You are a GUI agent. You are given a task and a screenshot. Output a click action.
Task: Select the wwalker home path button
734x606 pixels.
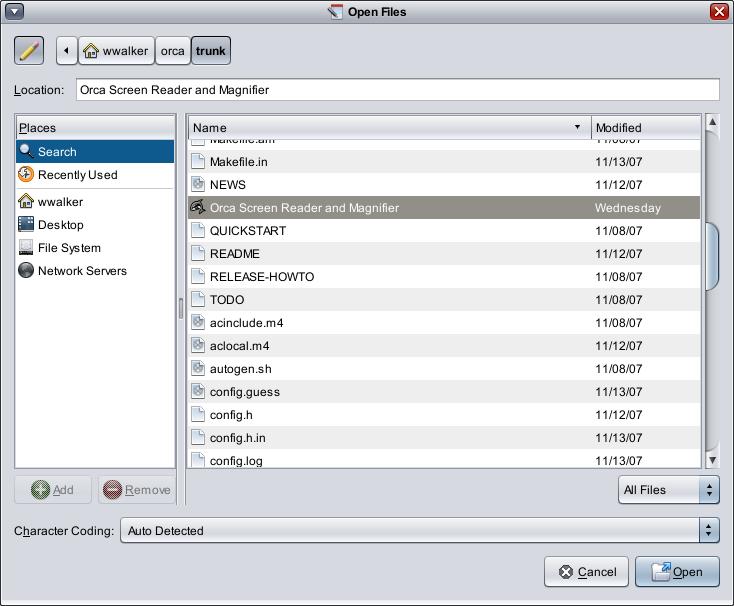116,50
